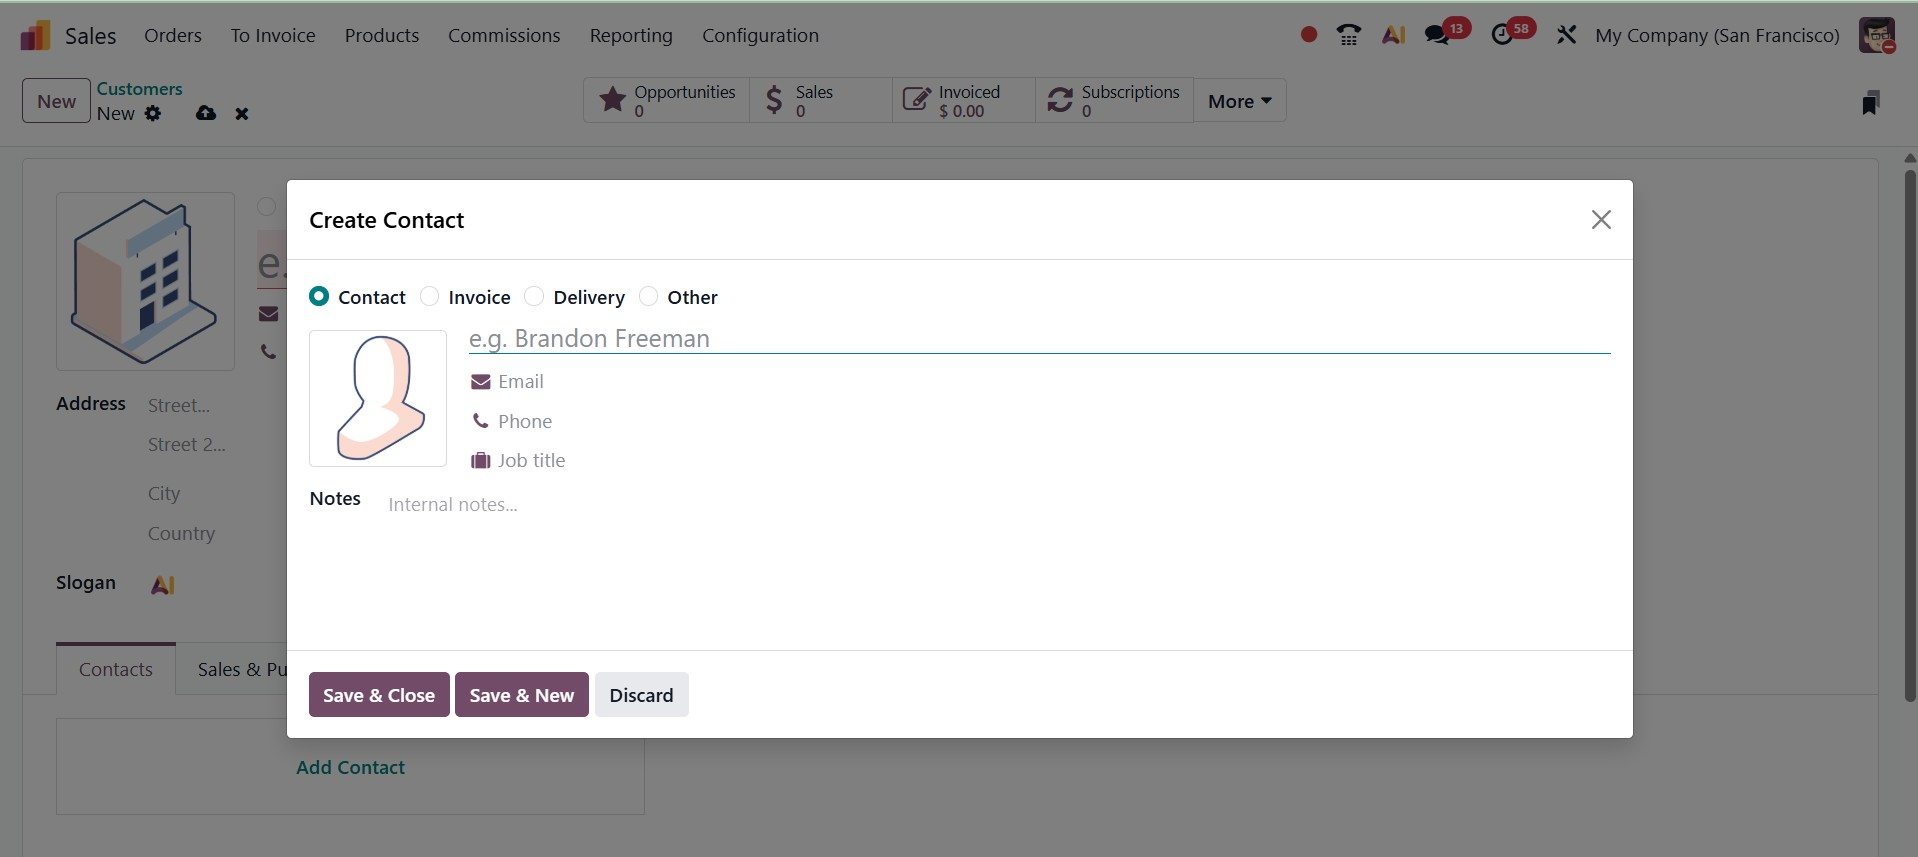Switch company via My Company (San Francisco)

click(x=1717, y=35)
